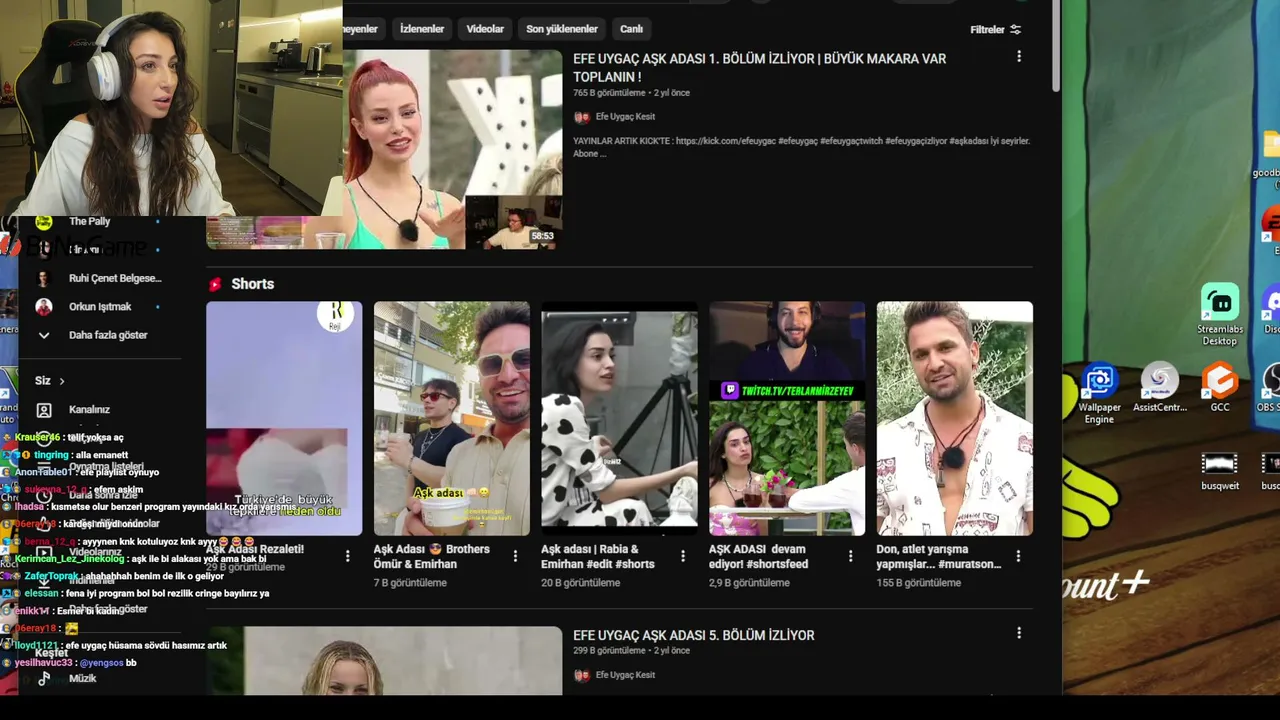Play the 'Rabia & Emirhan' short thumbnail
Screen dimensions: 1280x720
pyautogui.click(x=620, y=419)
